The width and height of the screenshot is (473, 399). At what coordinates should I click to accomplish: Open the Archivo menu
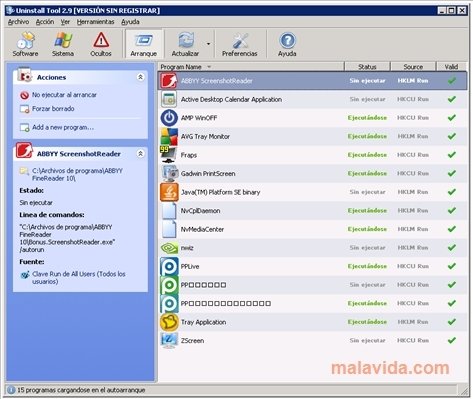click(x=18, y=22)
